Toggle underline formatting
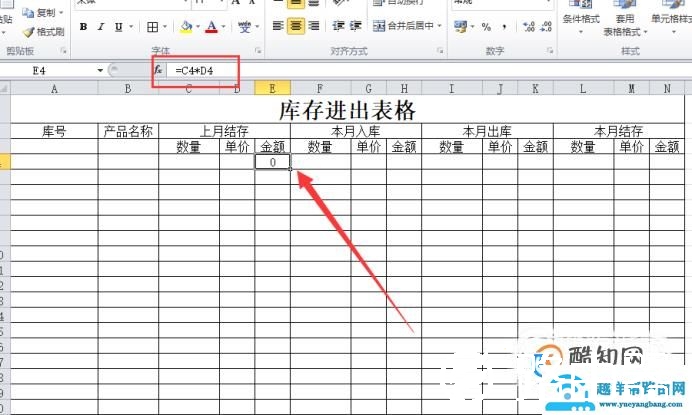Viewport: 692px width, 415px height. click(x=118, y=26)
